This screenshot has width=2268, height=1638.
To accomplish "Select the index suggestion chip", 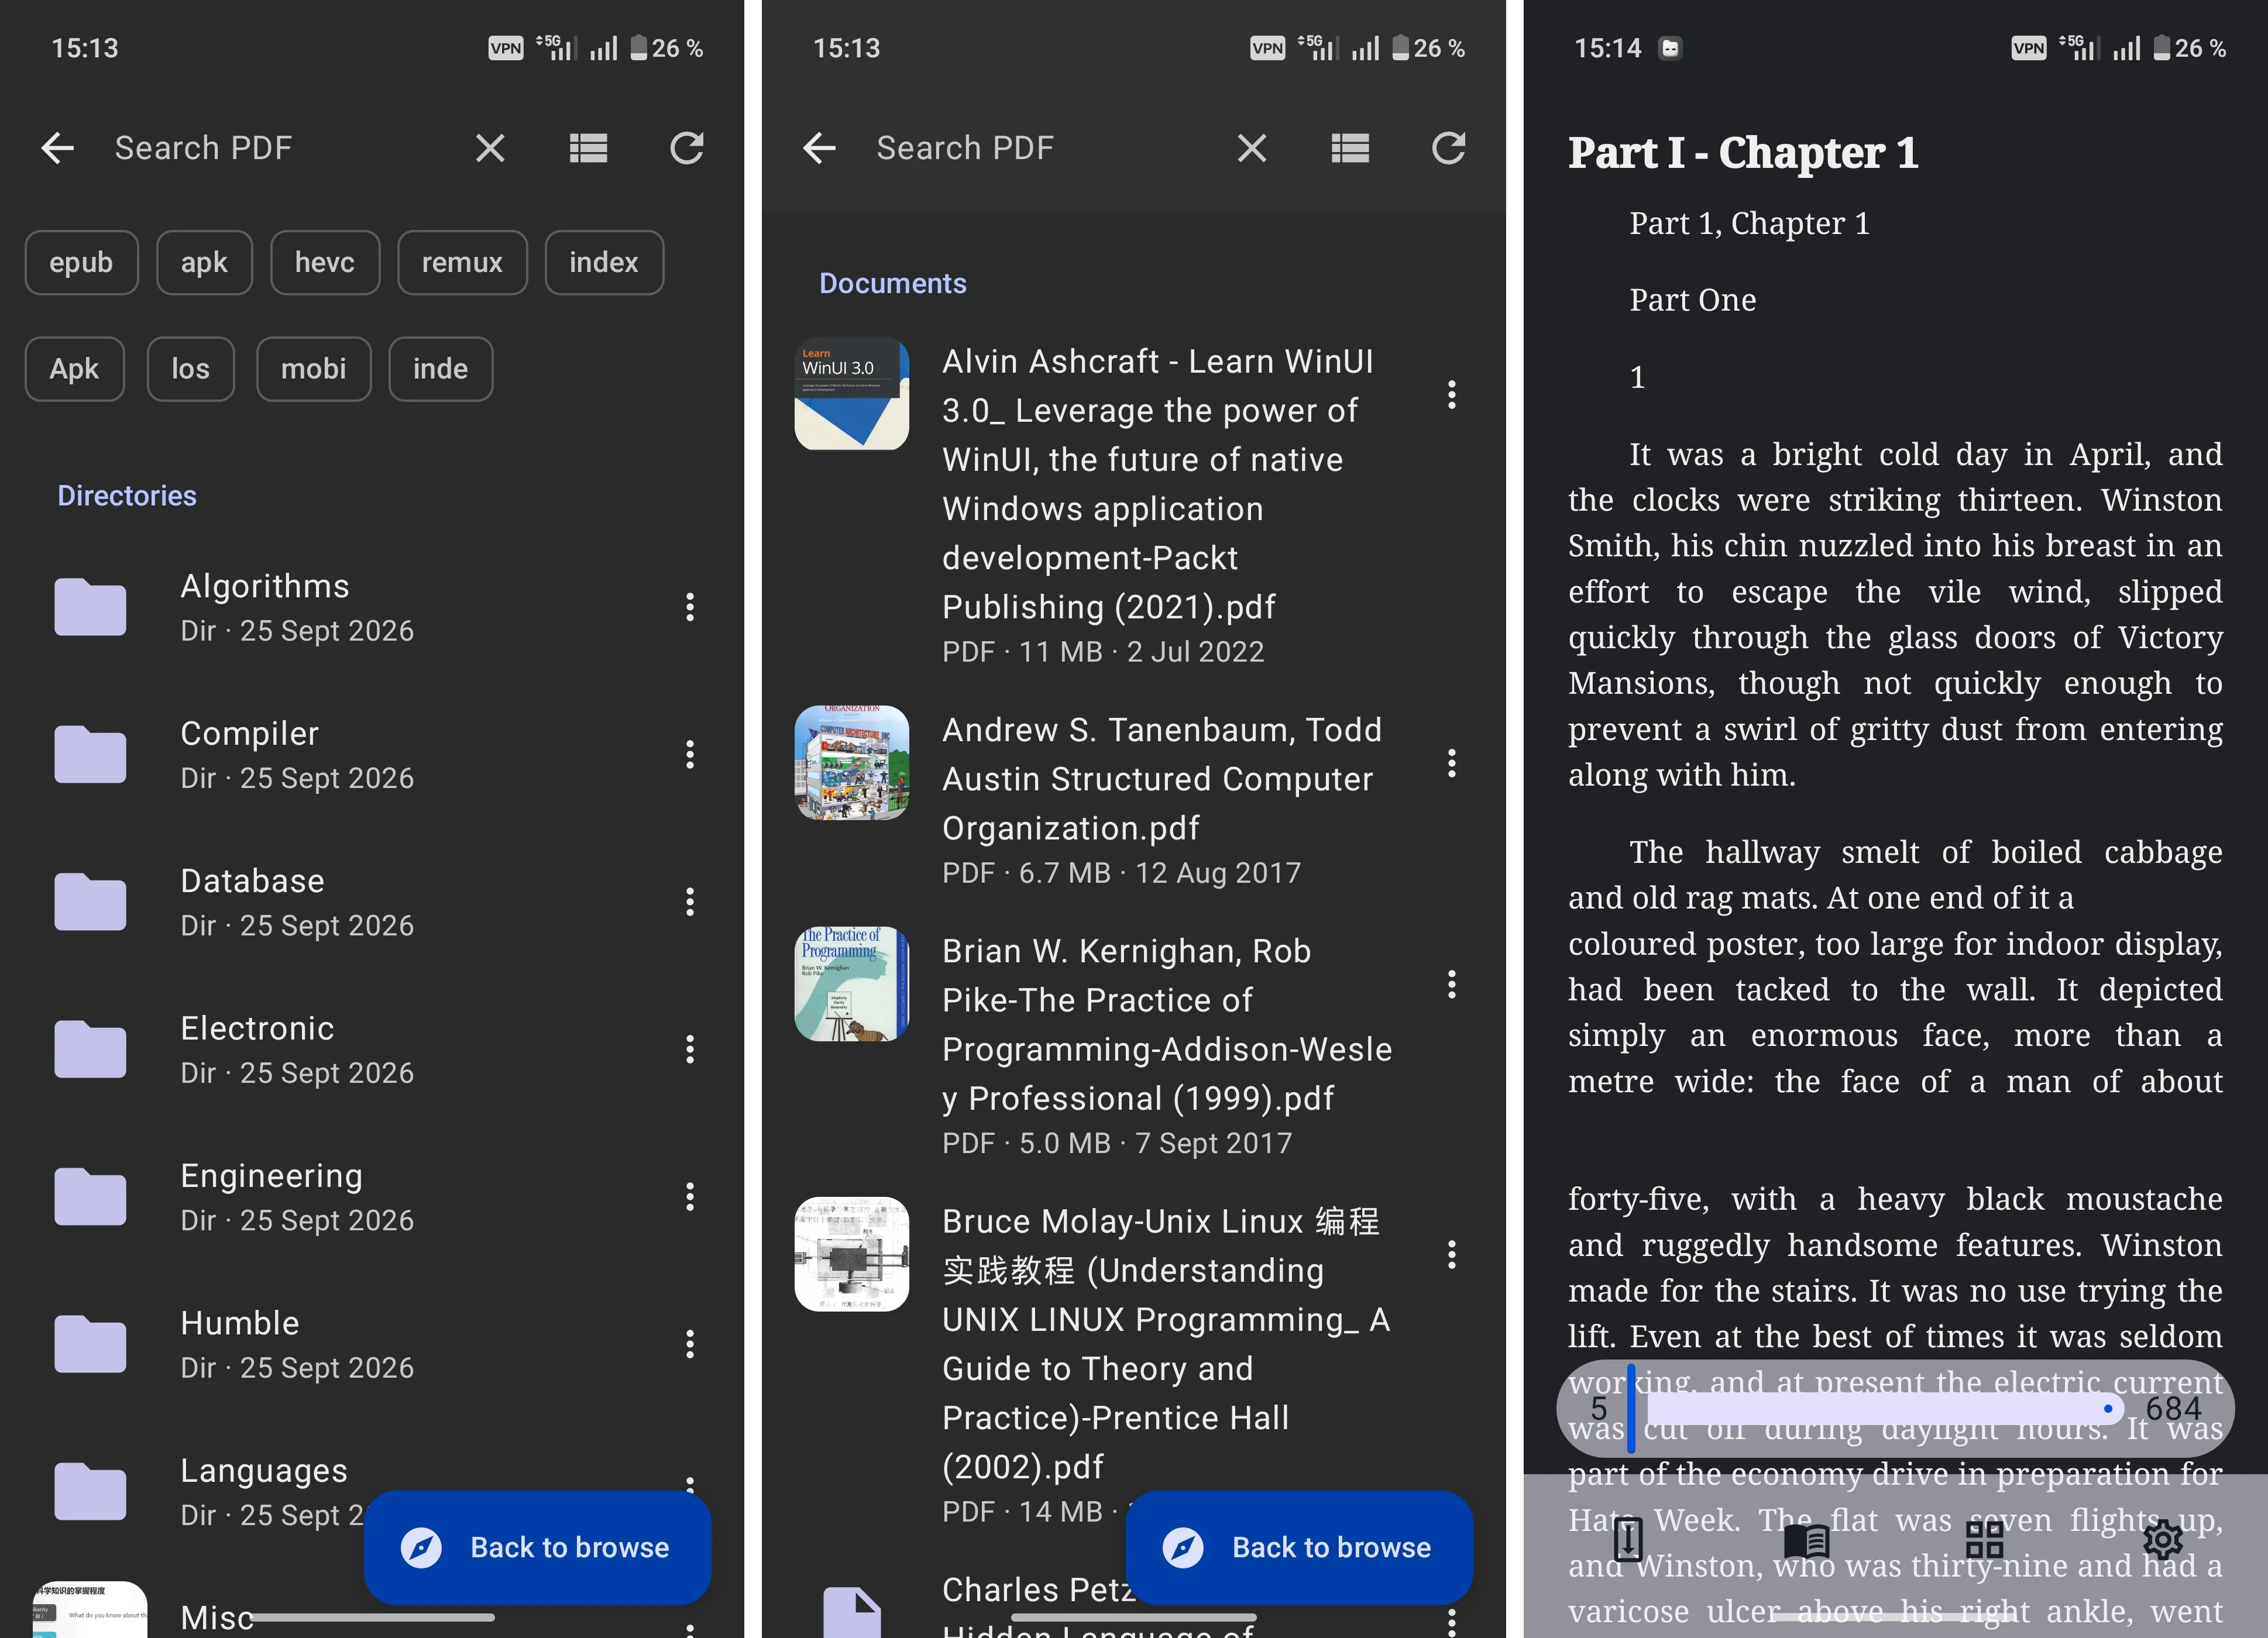I will click(604, 263).
